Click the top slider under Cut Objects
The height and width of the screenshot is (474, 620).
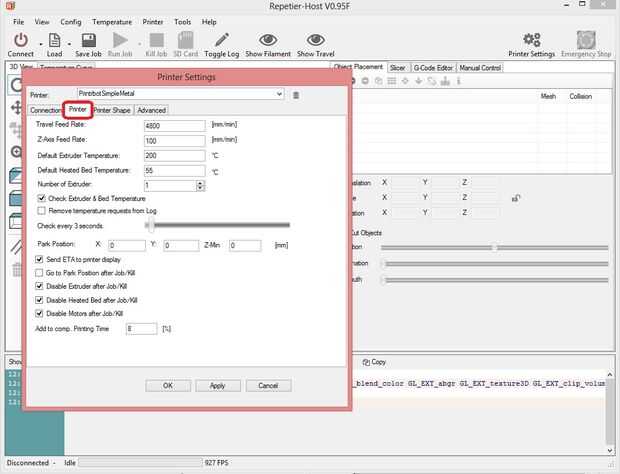tap(494, 247)
